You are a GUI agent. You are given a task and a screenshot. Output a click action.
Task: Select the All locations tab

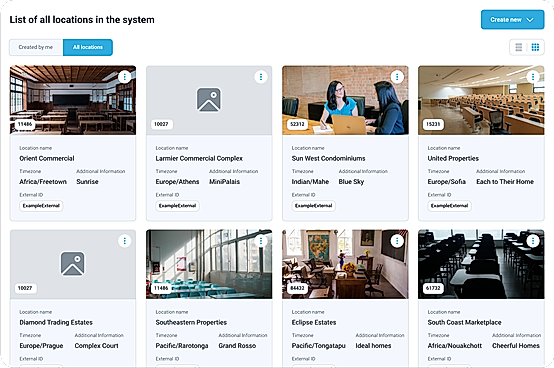(88, 47)
